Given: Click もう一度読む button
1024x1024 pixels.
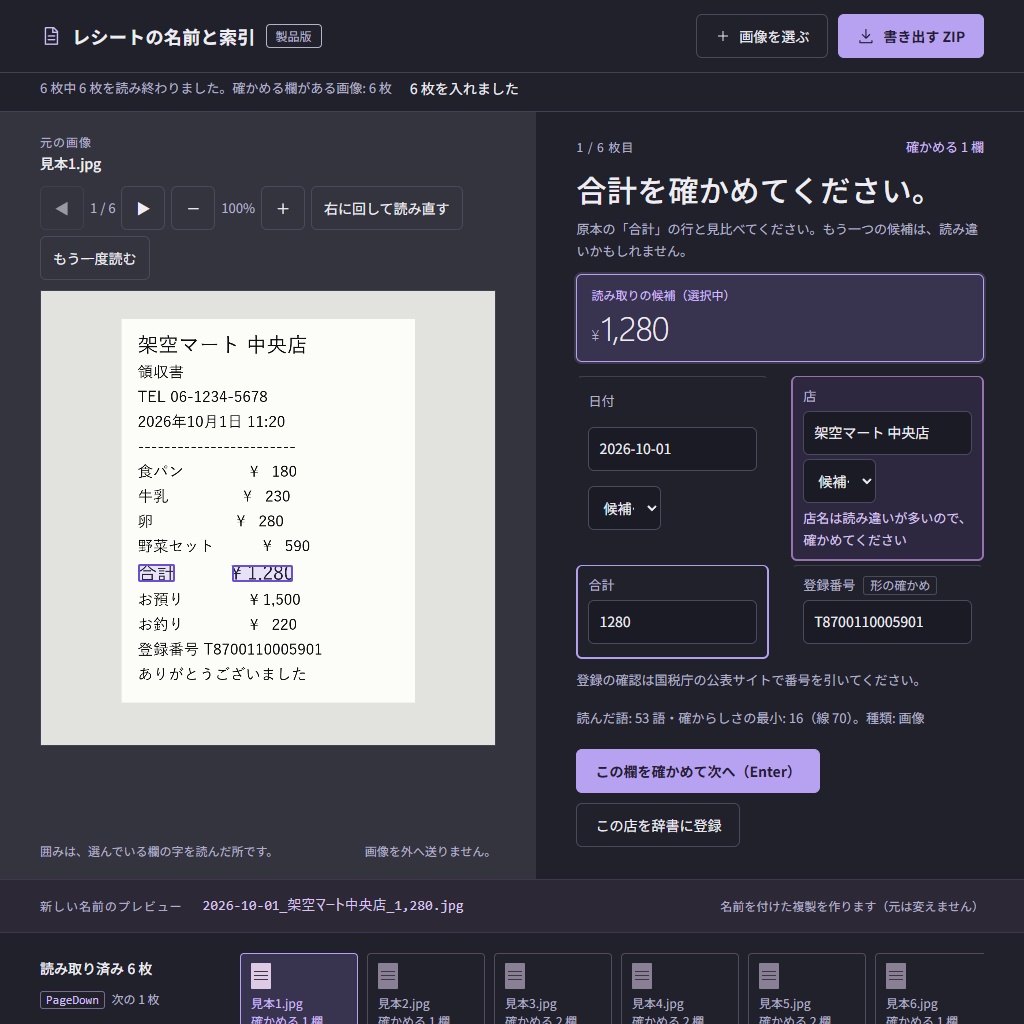Looking at the screenshot, I should pos(95,259).
